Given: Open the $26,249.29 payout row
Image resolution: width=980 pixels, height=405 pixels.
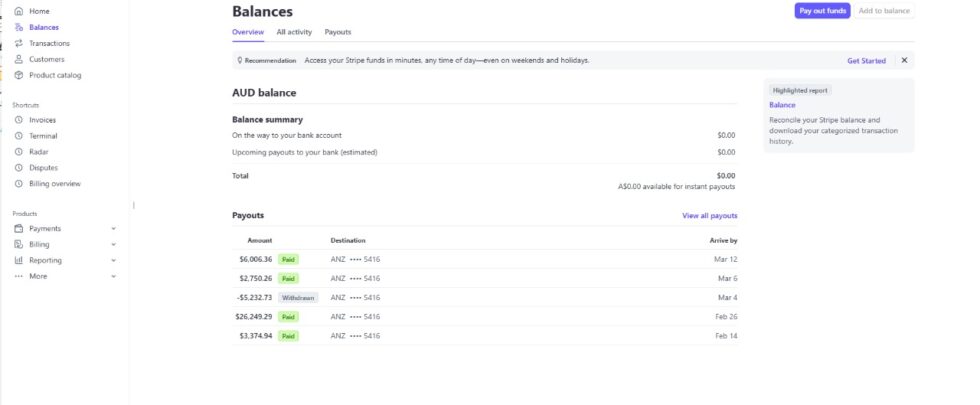Looking at the screenshot, I should 484,317.
